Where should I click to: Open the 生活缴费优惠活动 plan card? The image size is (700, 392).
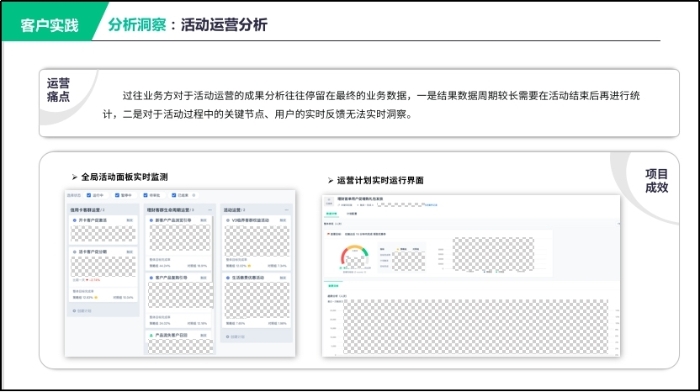257,300
